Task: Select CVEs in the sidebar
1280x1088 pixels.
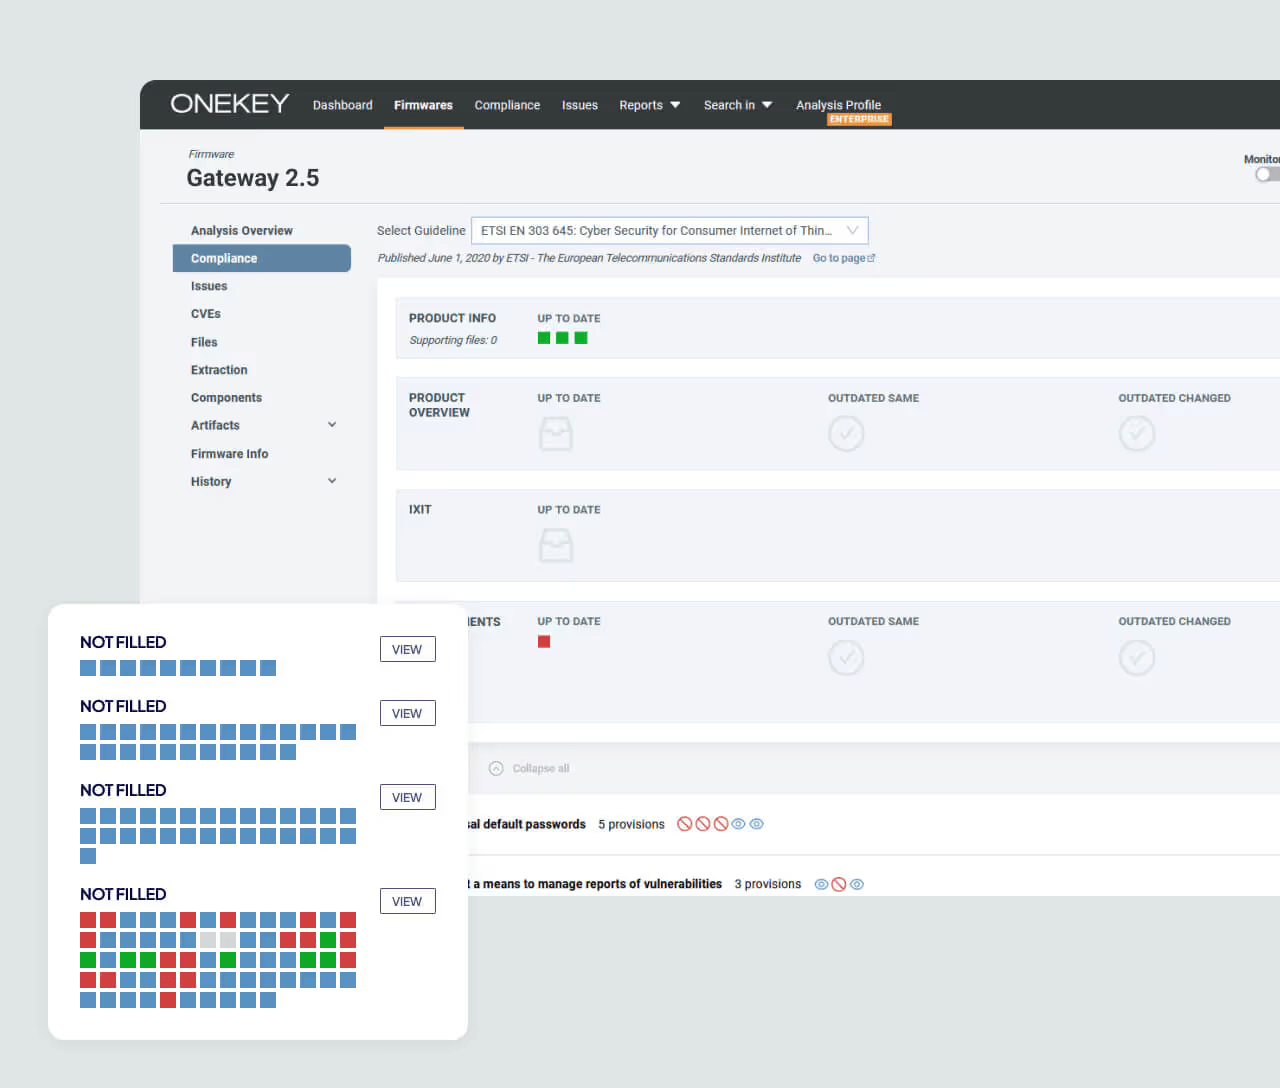Action: 205,313
